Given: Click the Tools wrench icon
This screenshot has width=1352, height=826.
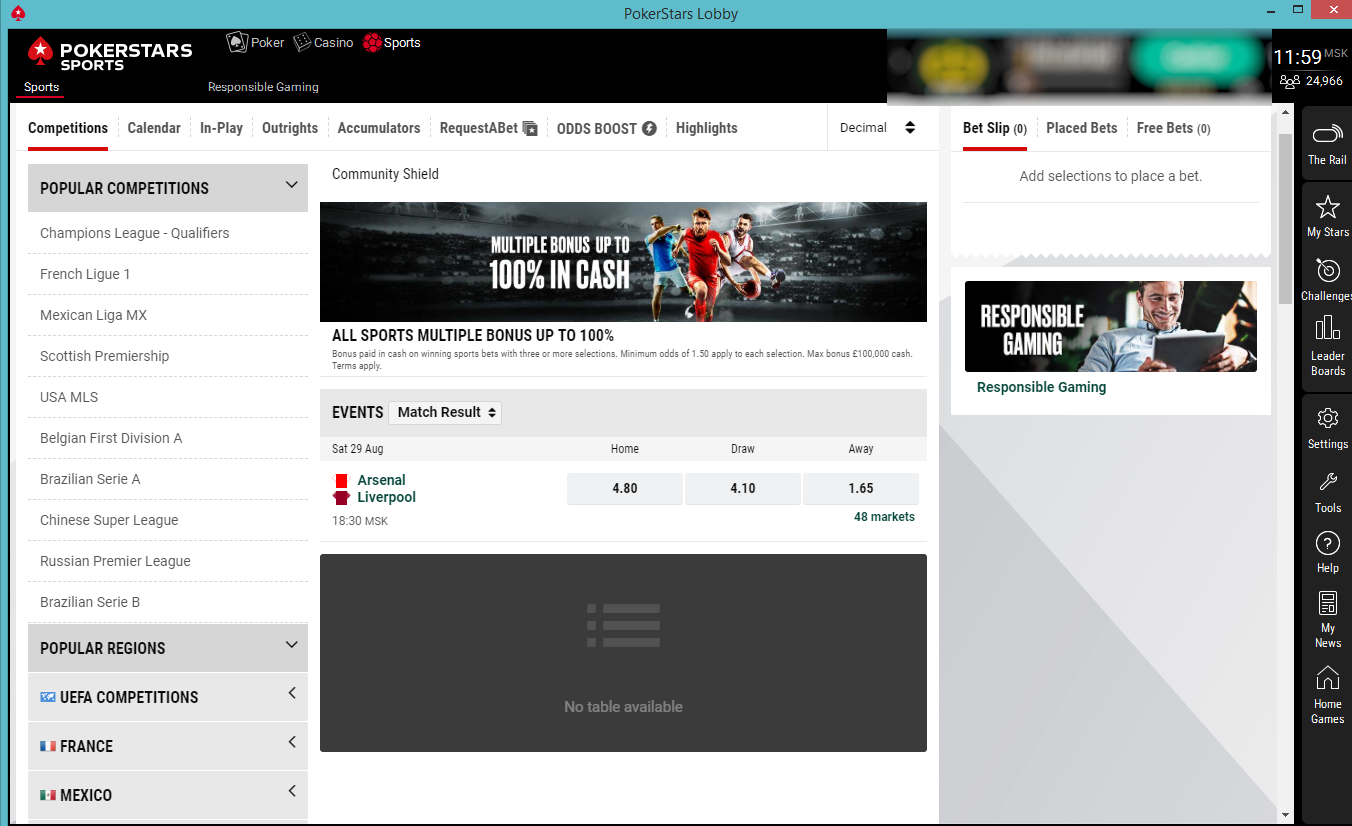Looking at the screenshot, I should [x=1327, y=483].
